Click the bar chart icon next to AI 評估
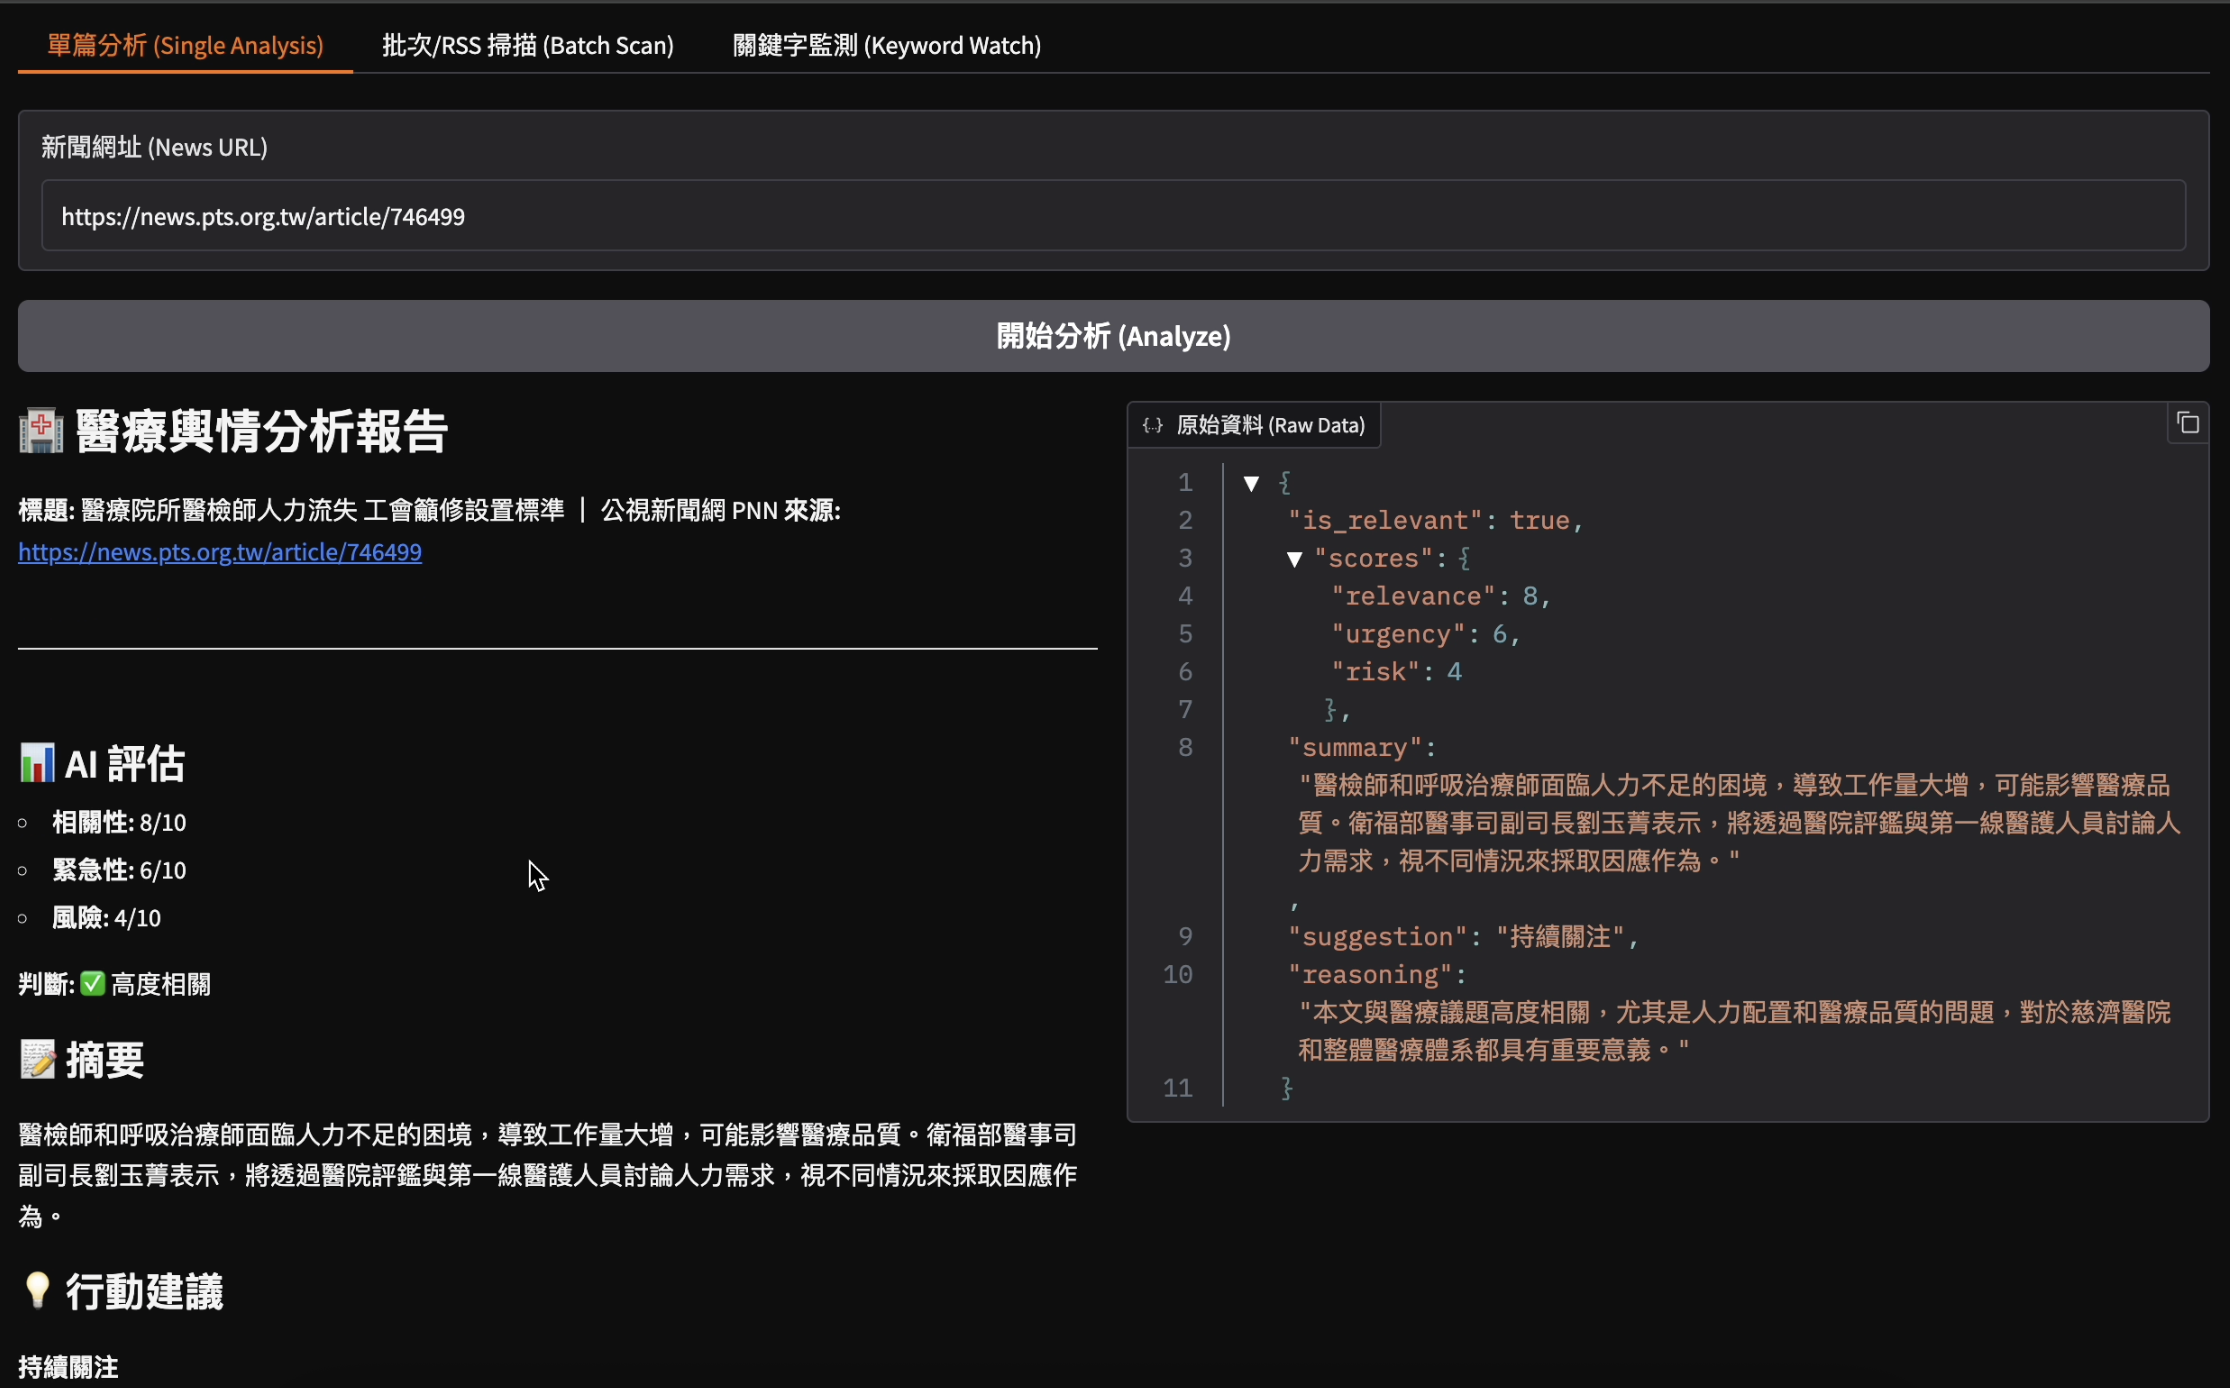This screenshot has height=1388, width=2230. 37,763
